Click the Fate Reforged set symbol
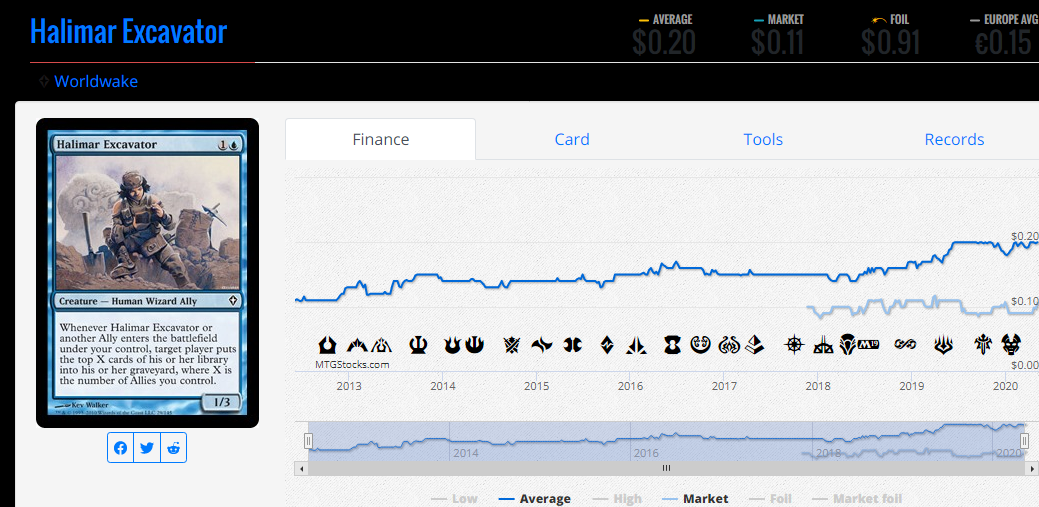Screen dimensions: 1039x507 point(542,345)
